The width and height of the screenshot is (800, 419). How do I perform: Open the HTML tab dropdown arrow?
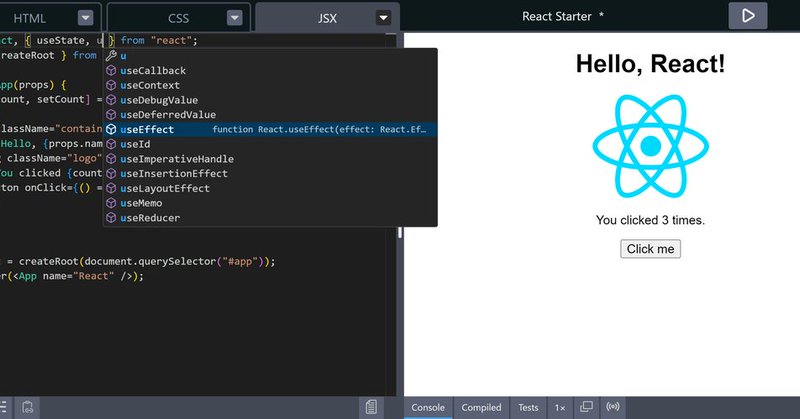[x=86, y=18]
